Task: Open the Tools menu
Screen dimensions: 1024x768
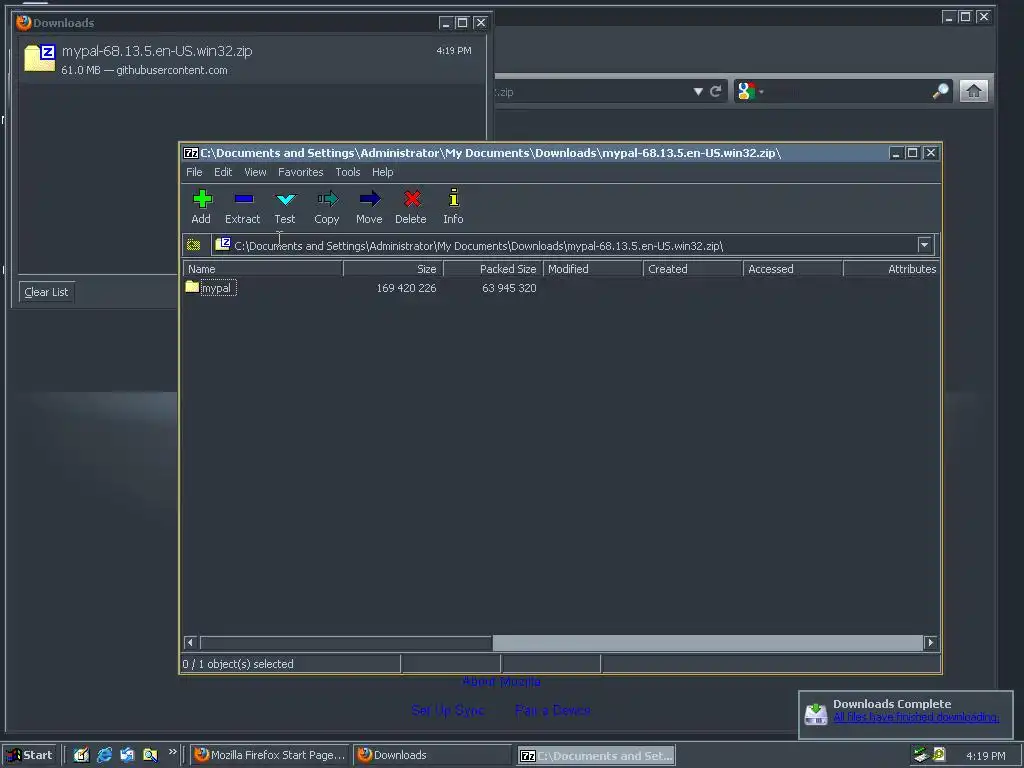Action: (x=347, y=172)
